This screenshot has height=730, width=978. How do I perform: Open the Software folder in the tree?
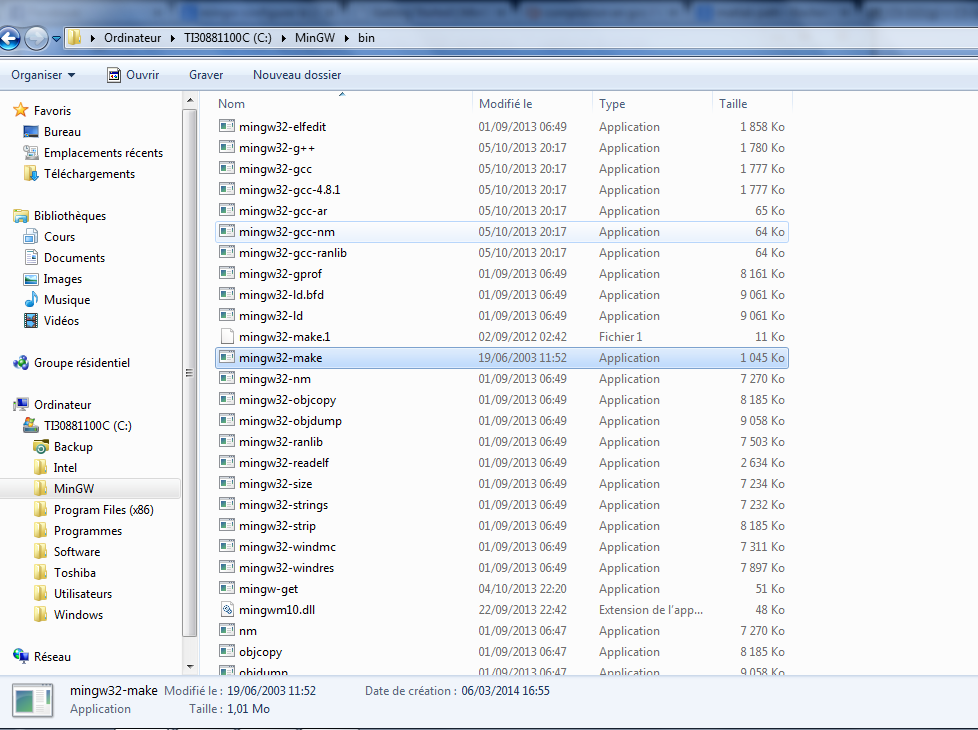pos(77,552)
